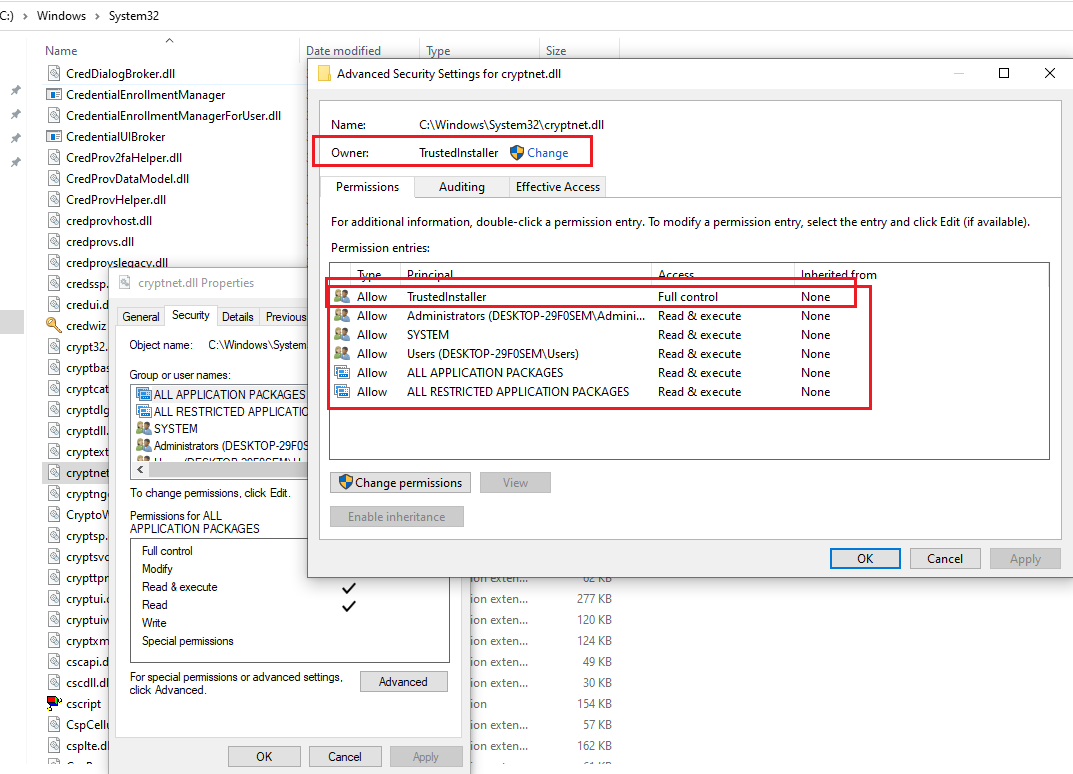Click the shield icon next to Change owner

(517, 153)
